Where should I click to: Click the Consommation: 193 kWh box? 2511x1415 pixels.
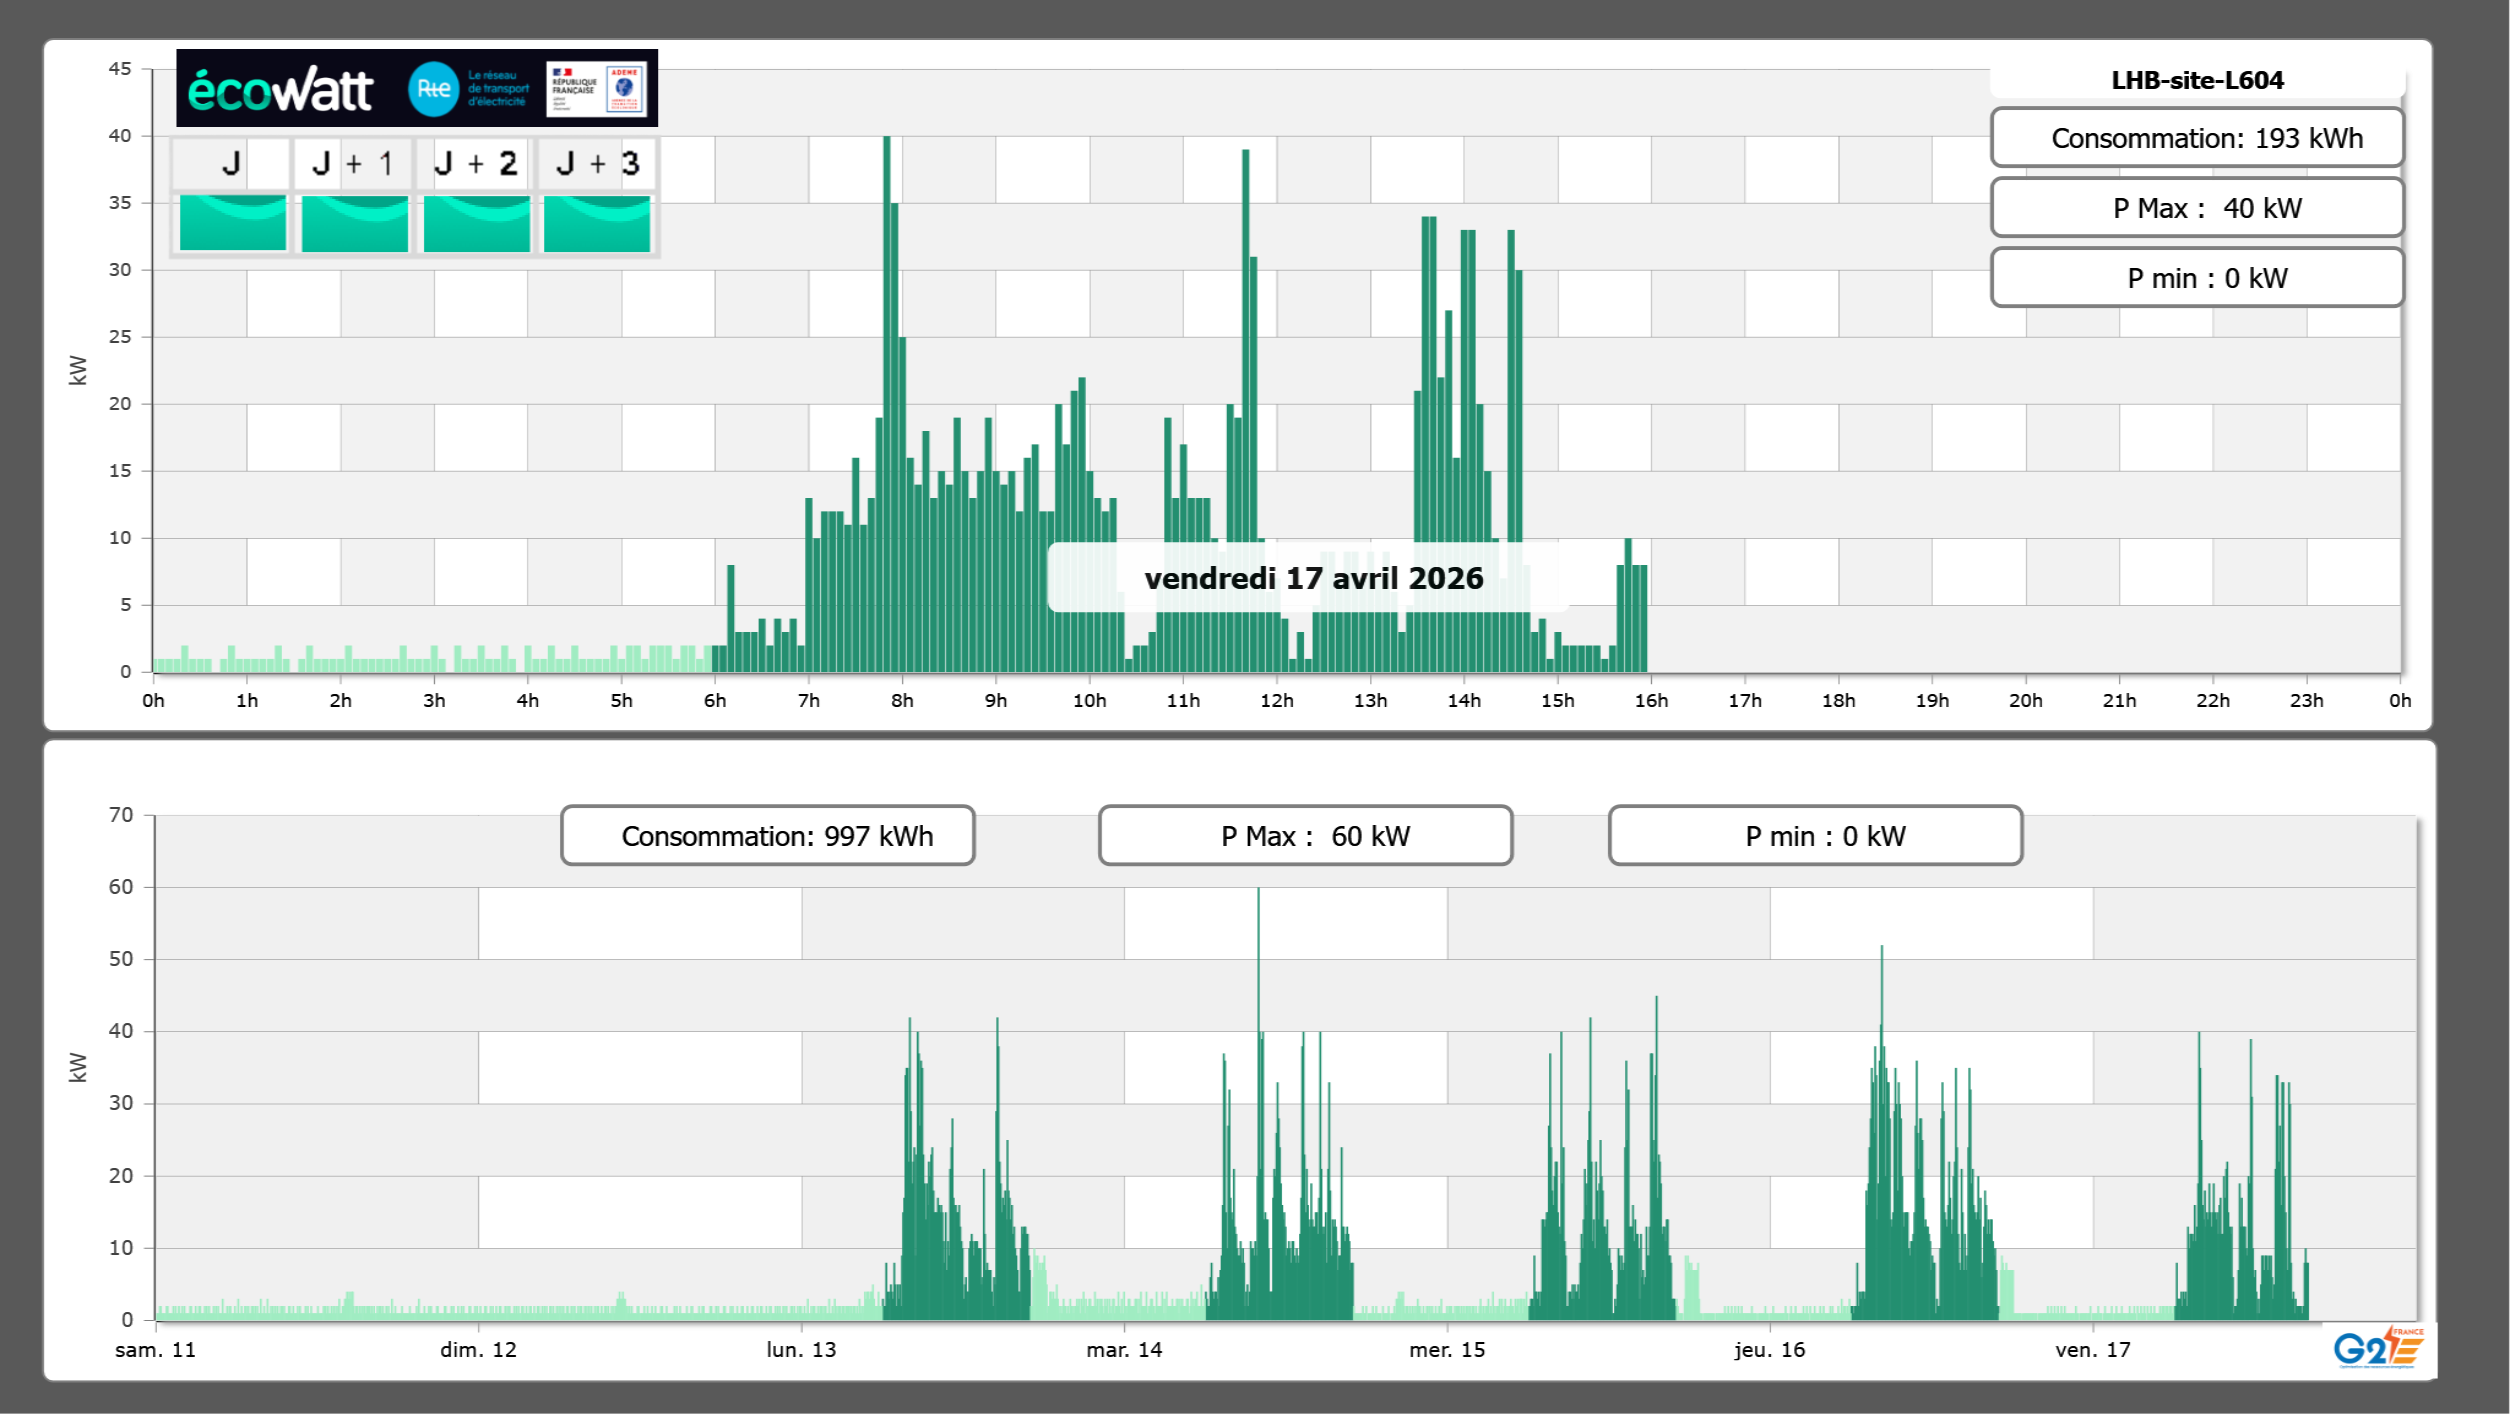[x=2197, y=138]
